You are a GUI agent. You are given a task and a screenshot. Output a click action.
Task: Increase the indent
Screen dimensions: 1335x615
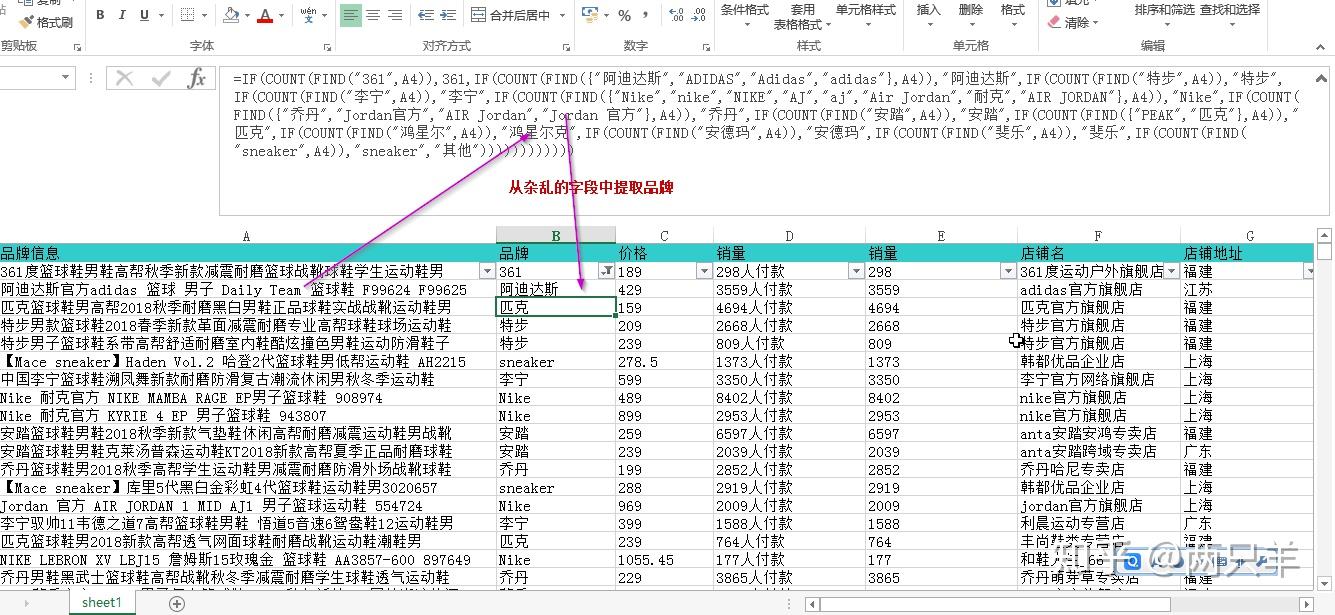click(x=449, y=15)
